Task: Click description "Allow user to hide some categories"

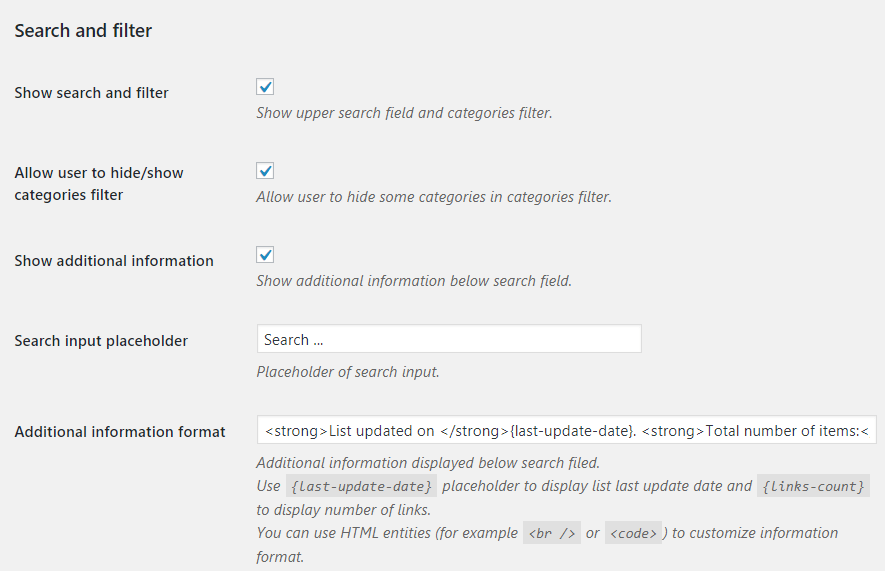Action: click(433, 197)
